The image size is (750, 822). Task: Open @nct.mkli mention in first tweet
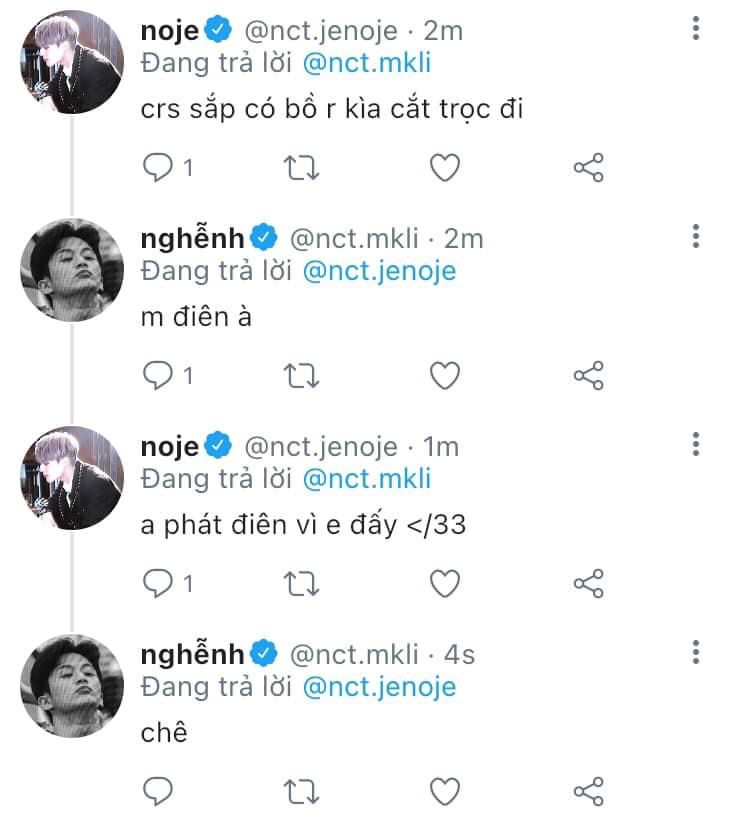click(367, 63)
